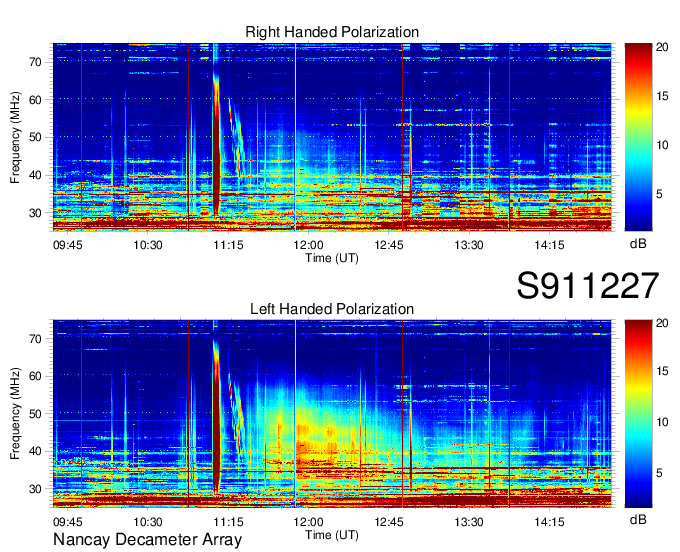Click the 60 MHz tick of Right Handed plot
Image resolution: width=680 pixels, height=552 pixels.
tap(36, 100)
